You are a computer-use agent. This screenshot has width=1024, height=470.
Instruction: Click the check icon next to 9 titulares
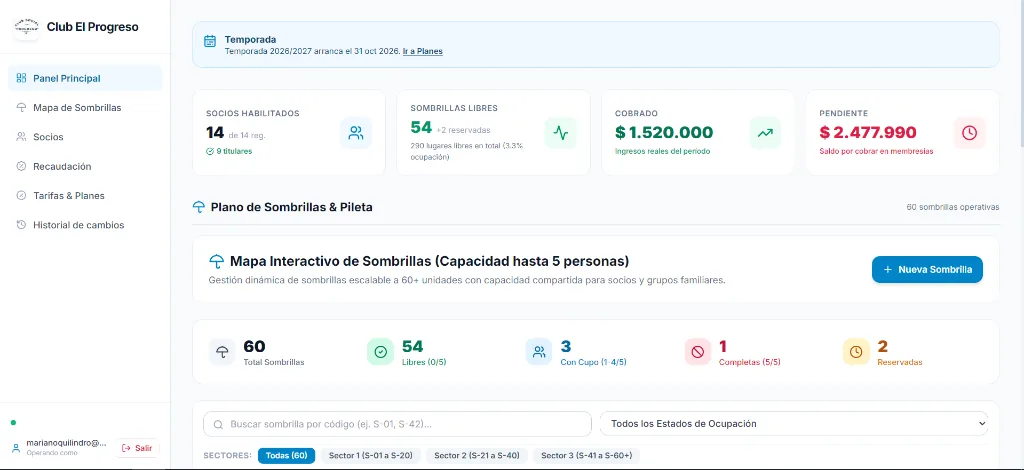210,151
